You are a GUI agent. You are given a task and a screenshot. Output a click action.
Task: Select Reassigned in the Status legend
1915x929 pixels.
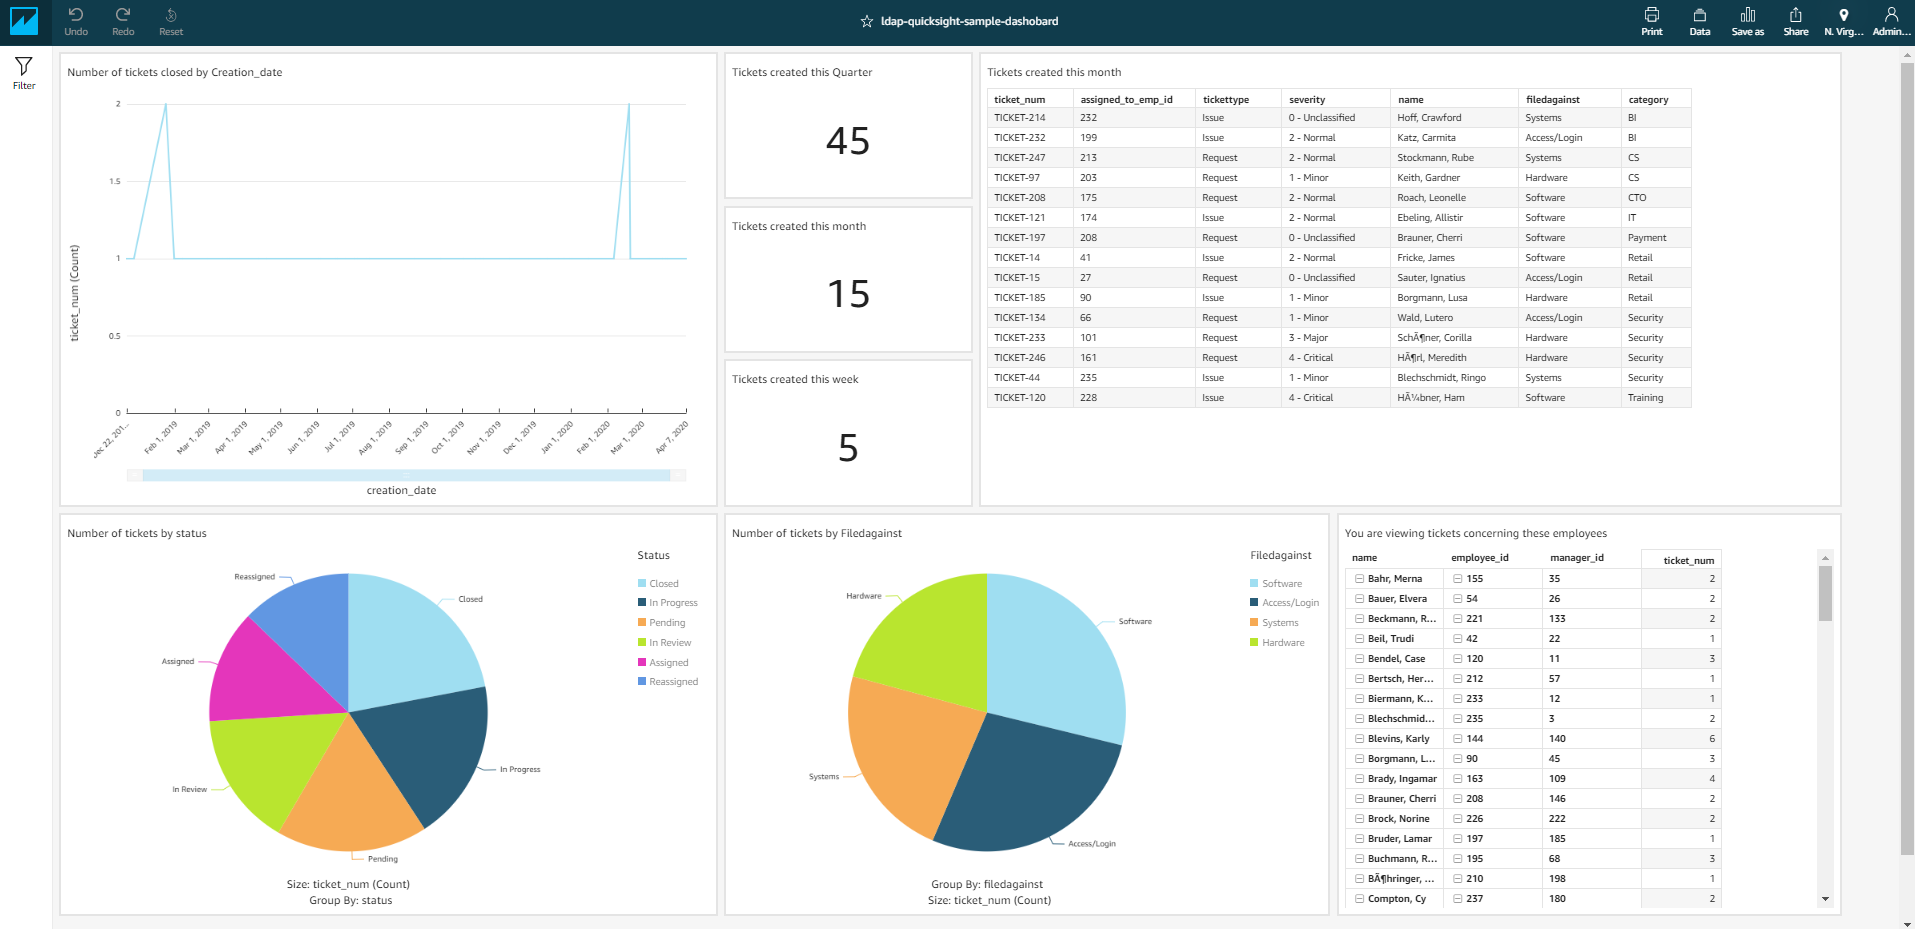(x=668, y=682)
